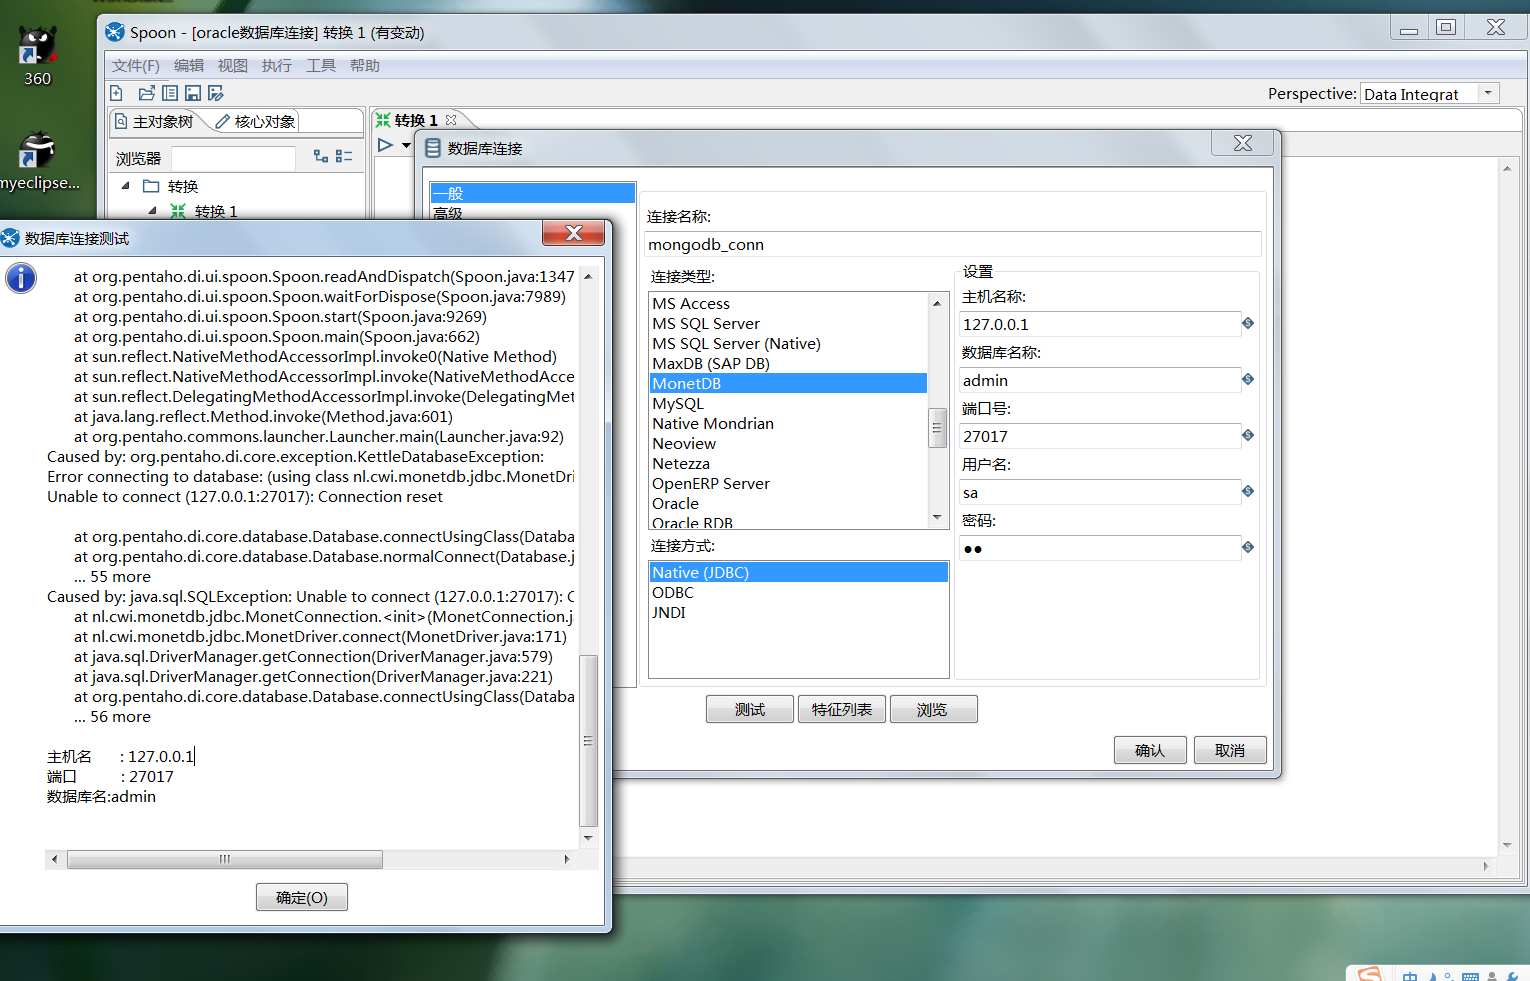Open the 视图 menu
This screenshot has width=1530, height=981.
(233, 66)
